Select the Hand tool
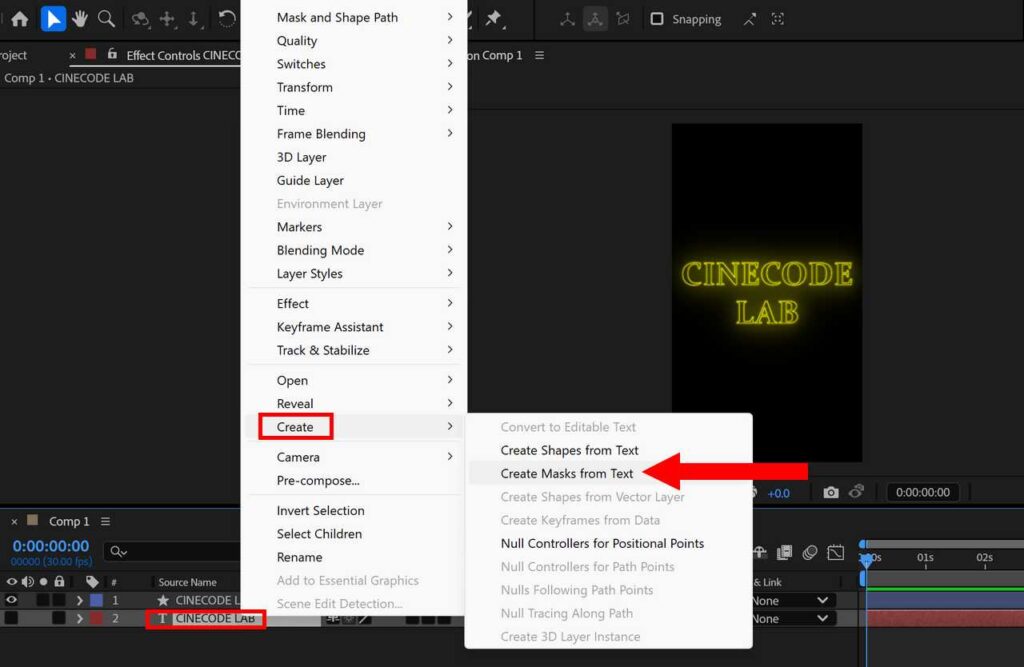Screen dimensions: 1024x667 click(80, 19)
